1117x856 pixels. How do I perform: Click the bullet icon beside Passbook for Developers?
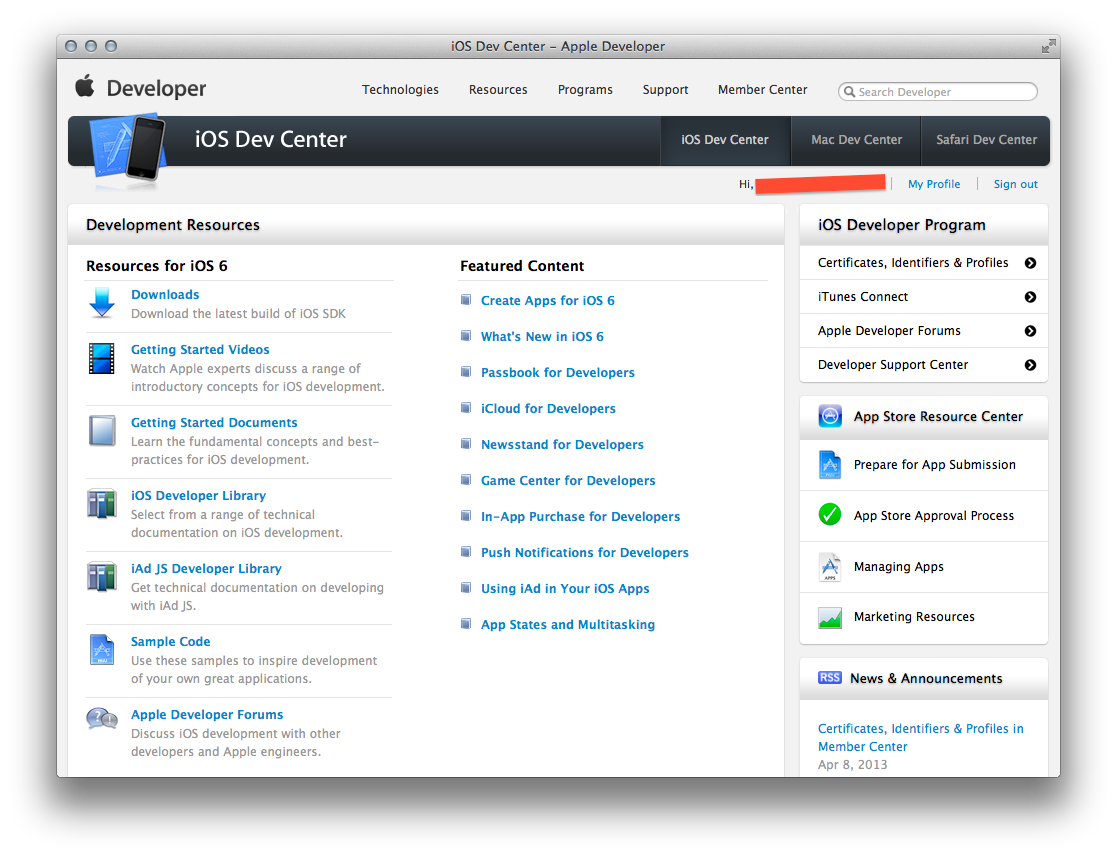466,372
